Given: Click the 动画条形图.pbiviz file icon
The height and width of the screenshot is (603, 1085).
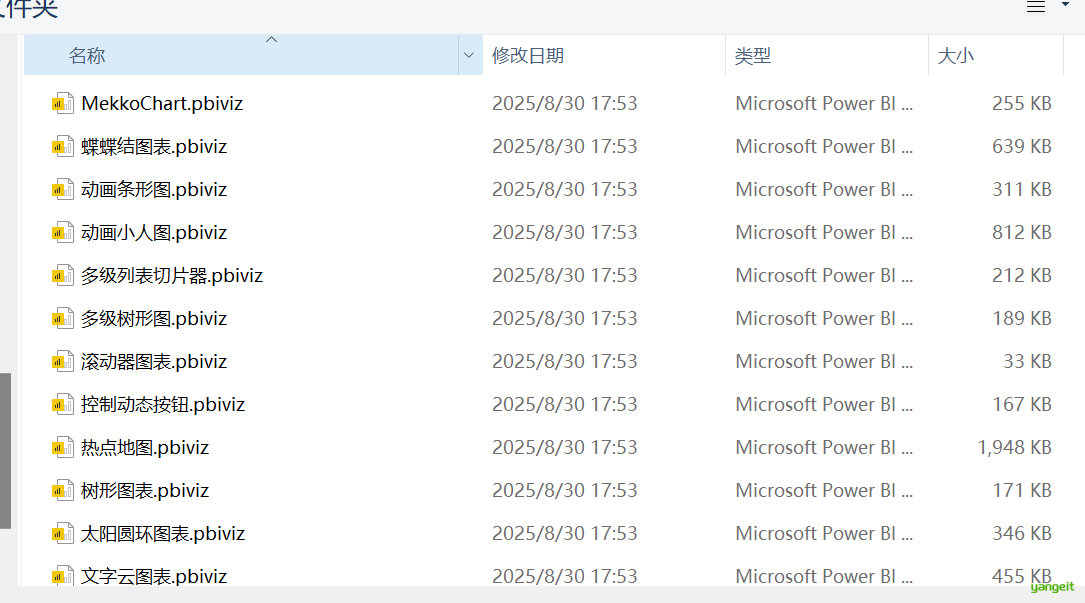Looking at the screenshot, I should click(x=63, y=189).
